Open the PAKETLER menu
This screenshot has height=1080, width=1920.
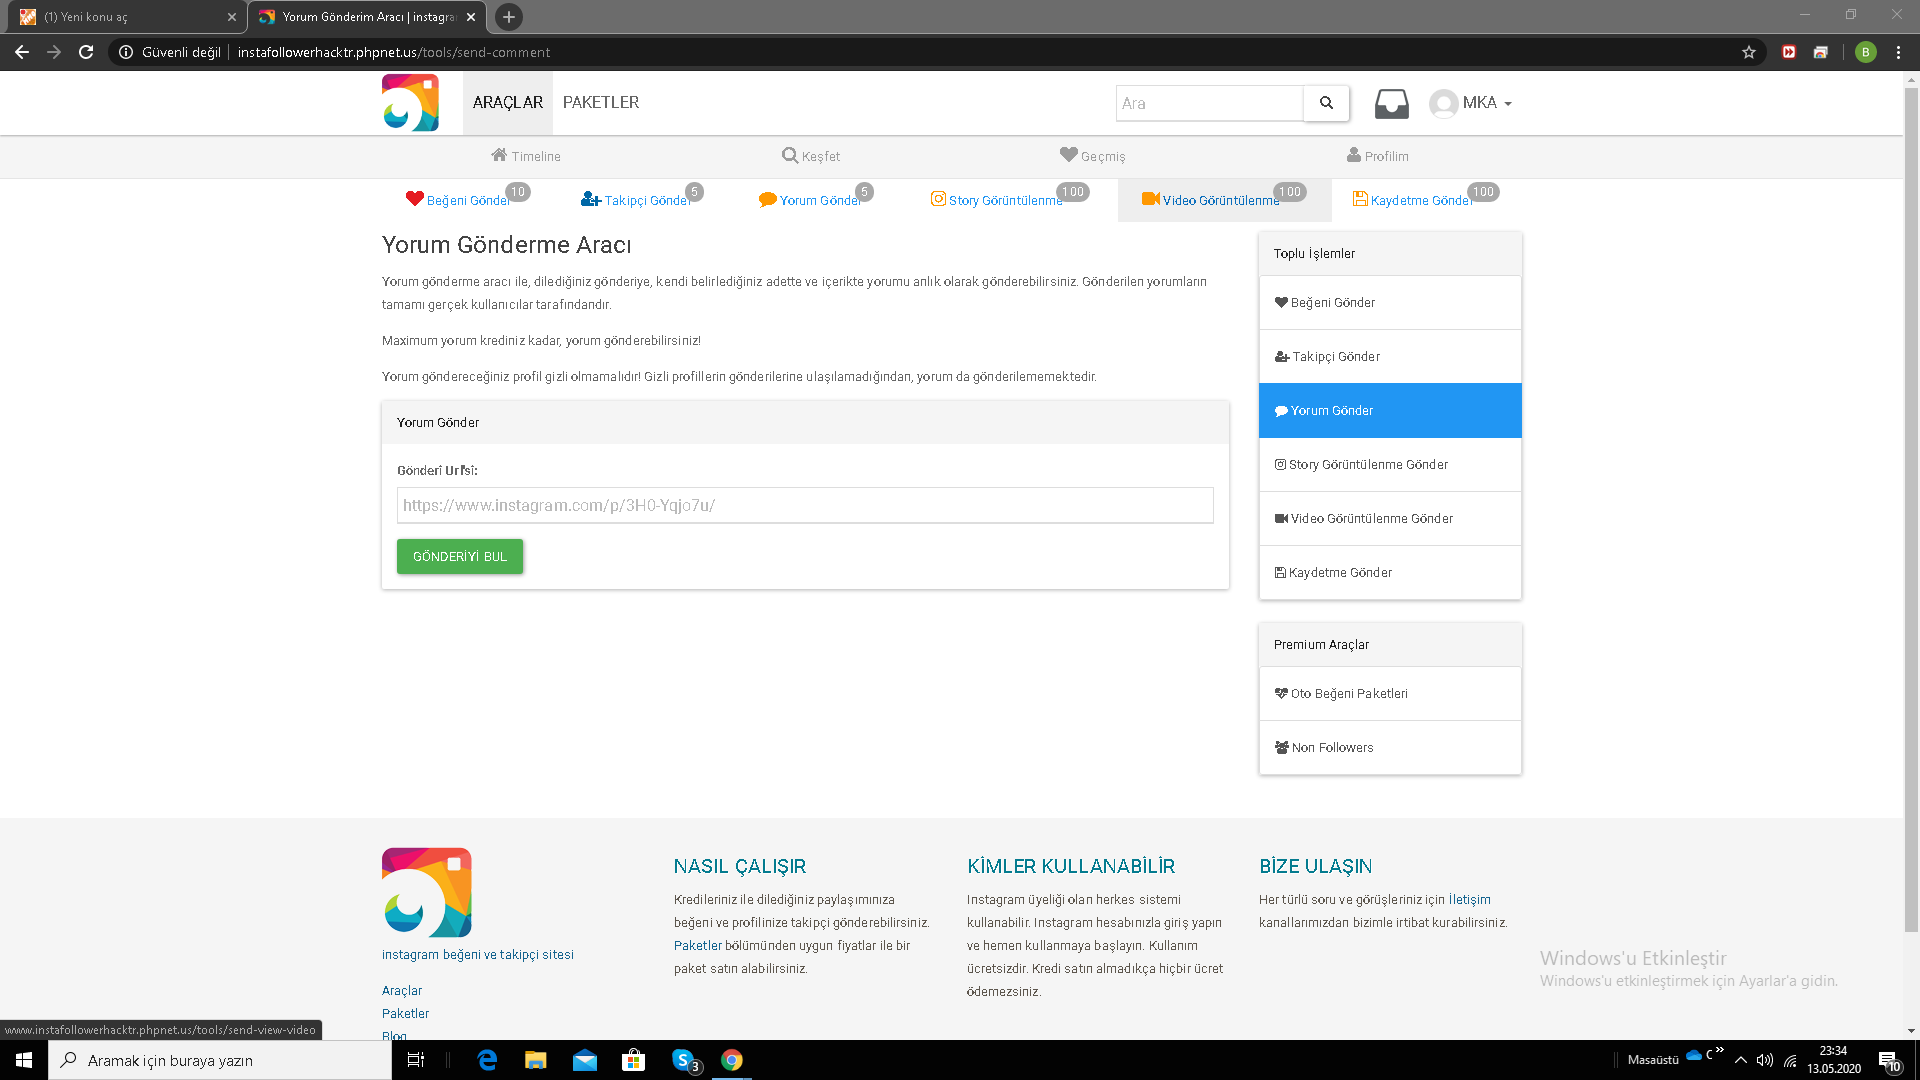click(x=601, y=102)
